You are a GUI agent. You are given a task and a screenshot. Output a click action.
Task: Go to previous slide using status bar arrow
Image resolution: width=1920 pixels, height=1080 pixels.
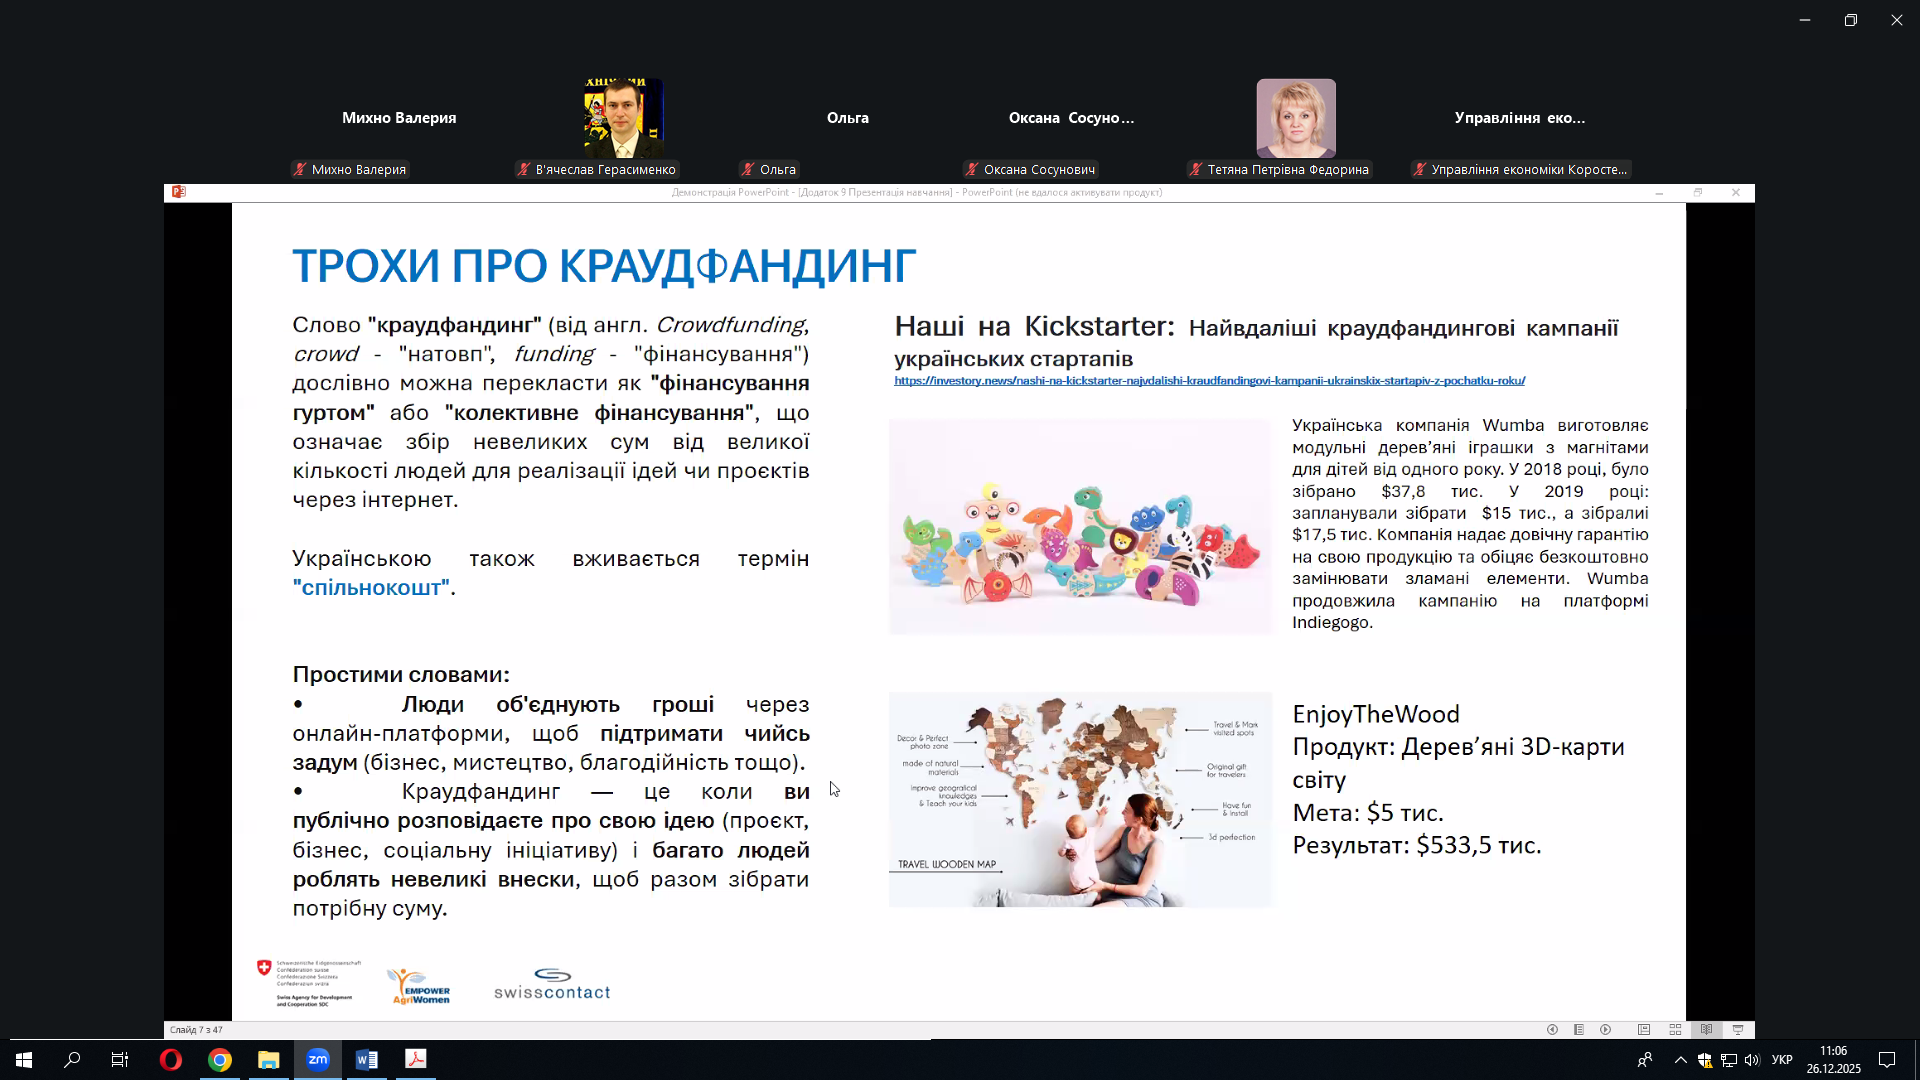click(x=1552, y=1030)
